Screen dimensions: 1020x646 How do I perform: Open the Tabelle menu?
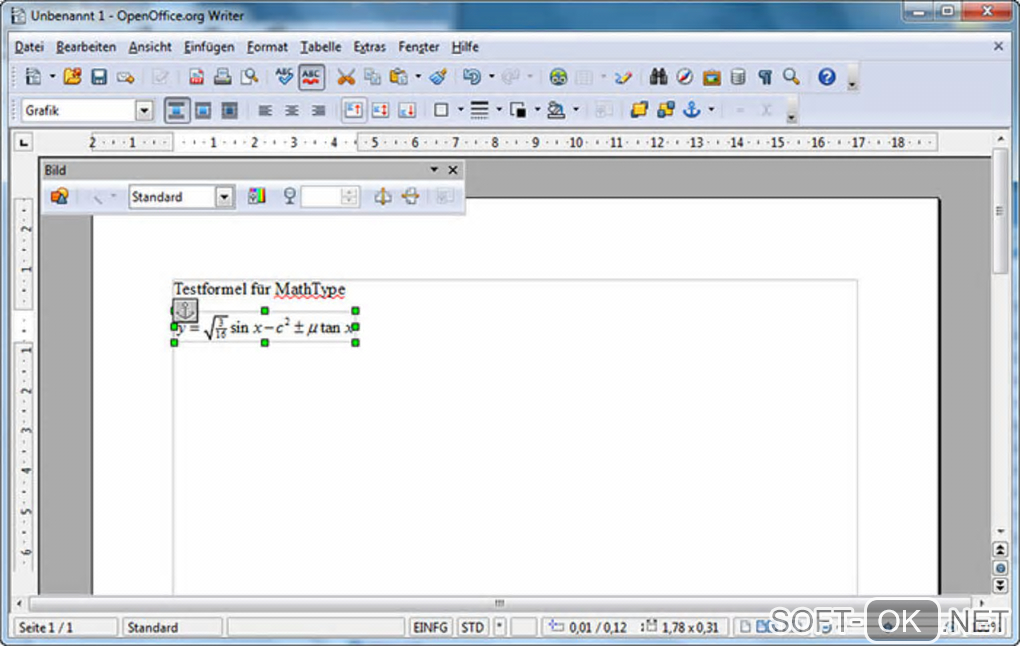click(x=321, y=47)
